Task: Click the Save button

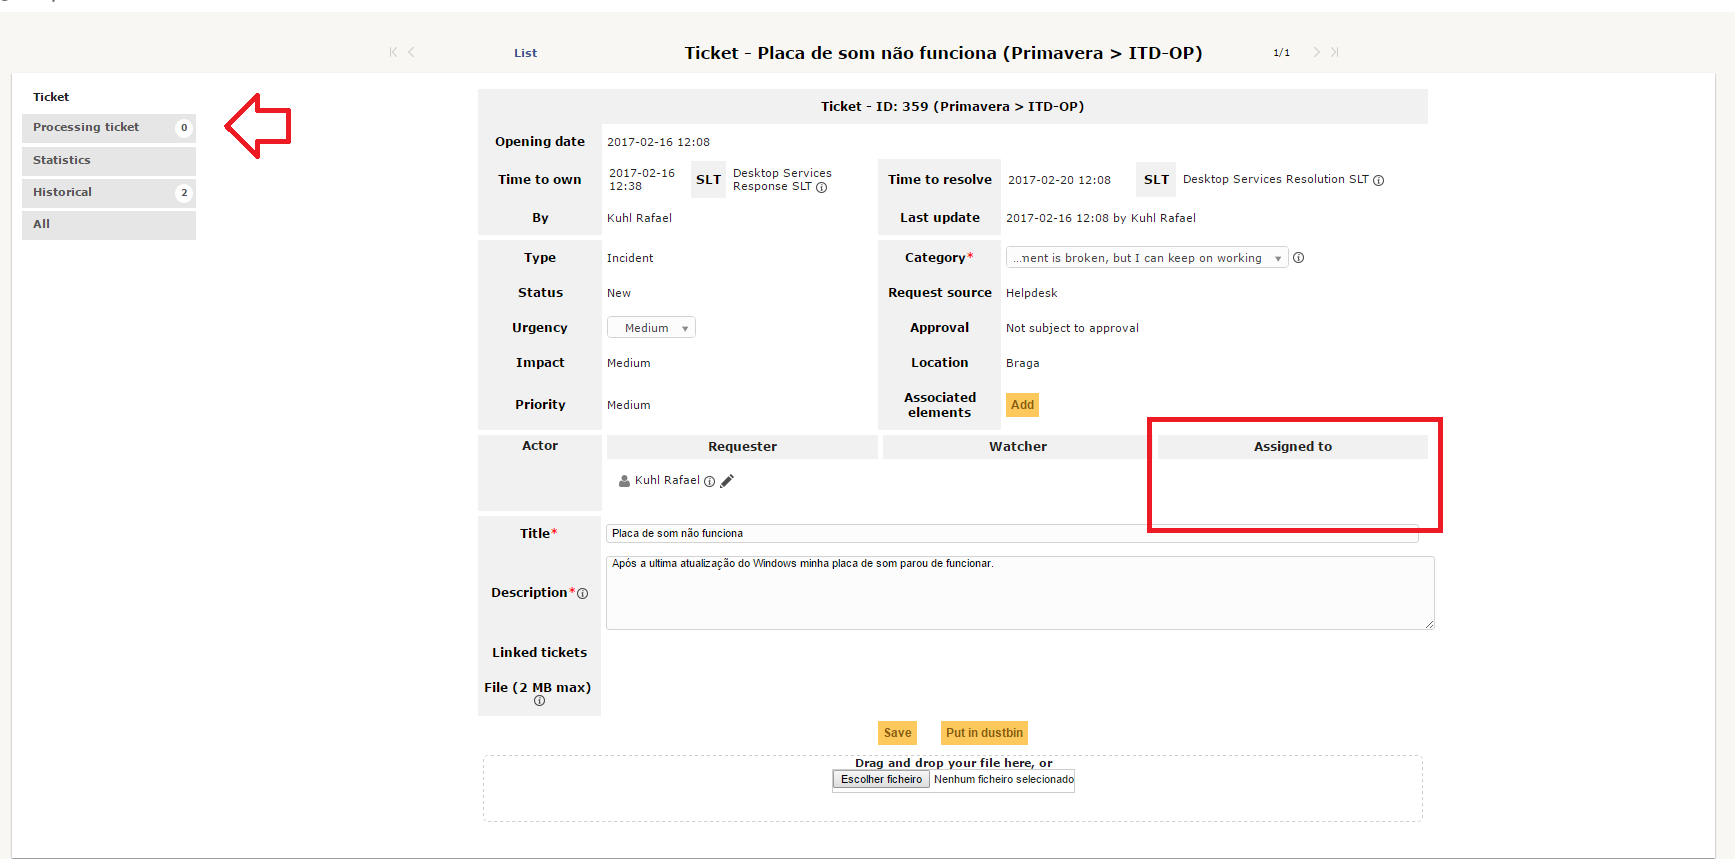Action: tap(897, 733)
